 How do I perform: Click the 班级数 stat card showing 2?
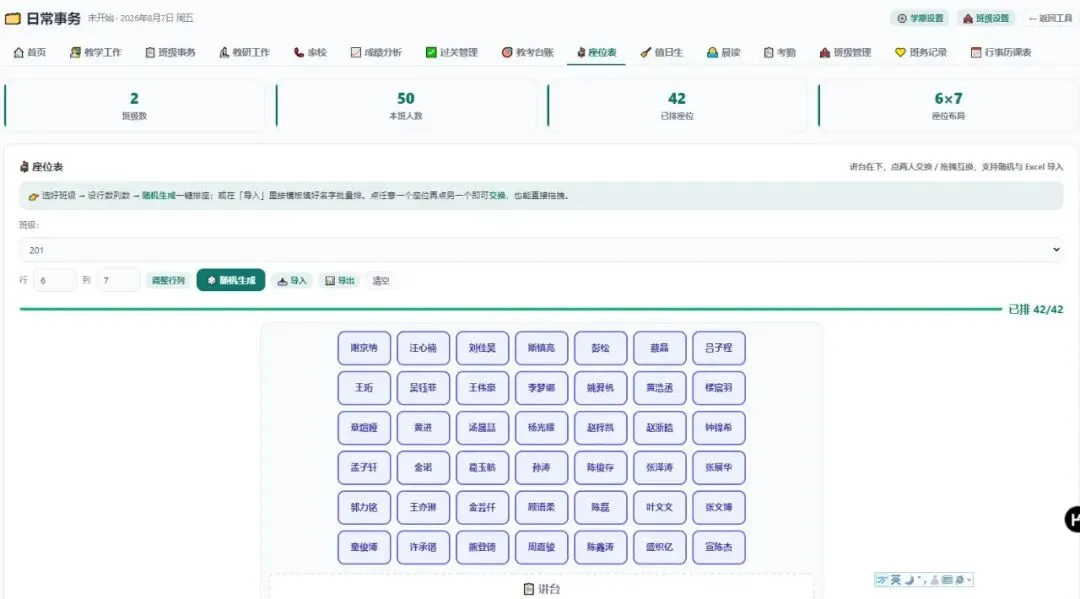(x=134, y=105)
